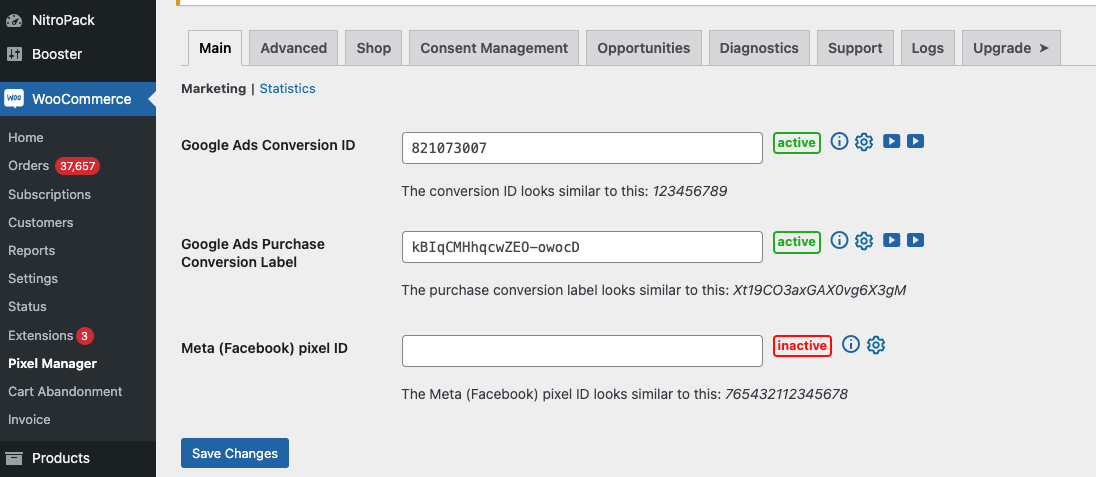Click the Meta (Facebook) pixel ID label

[x=265, y=348]
